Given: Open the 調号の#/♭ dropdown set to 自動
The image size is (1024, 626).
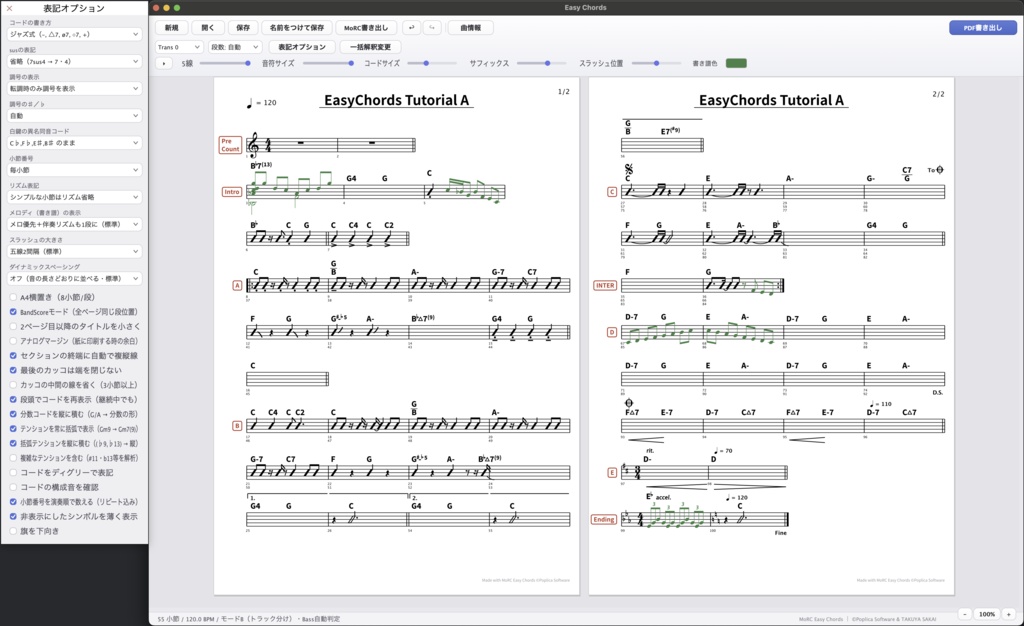Looking at the screenshot, I should (x=74, y=116).
